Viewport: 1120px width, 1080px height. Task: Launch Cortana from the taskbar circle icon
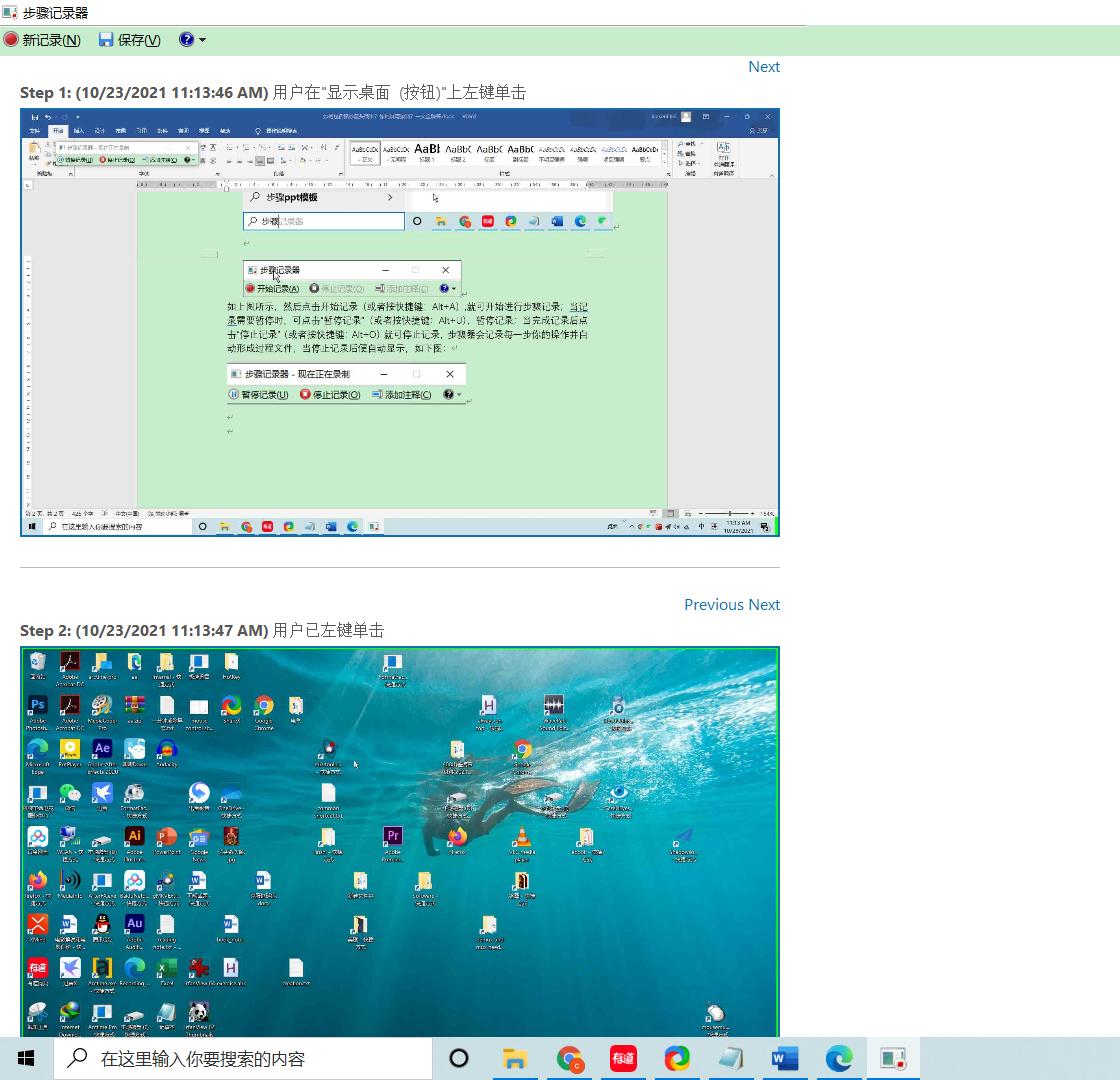click(x=459, y=1058)
